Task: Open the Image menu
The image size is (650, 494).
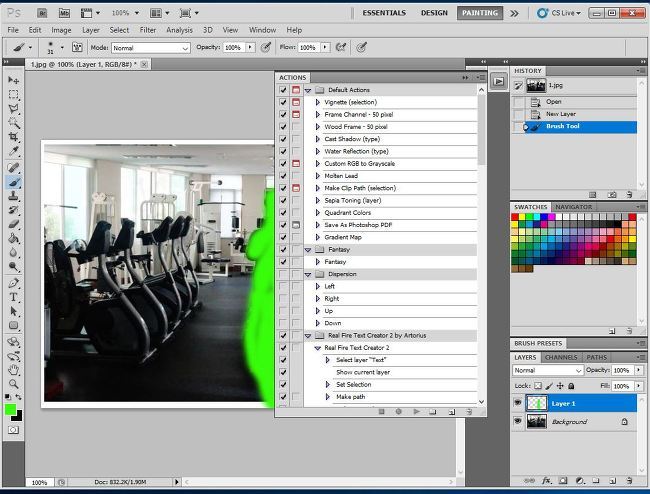Action: pos(61,30)
